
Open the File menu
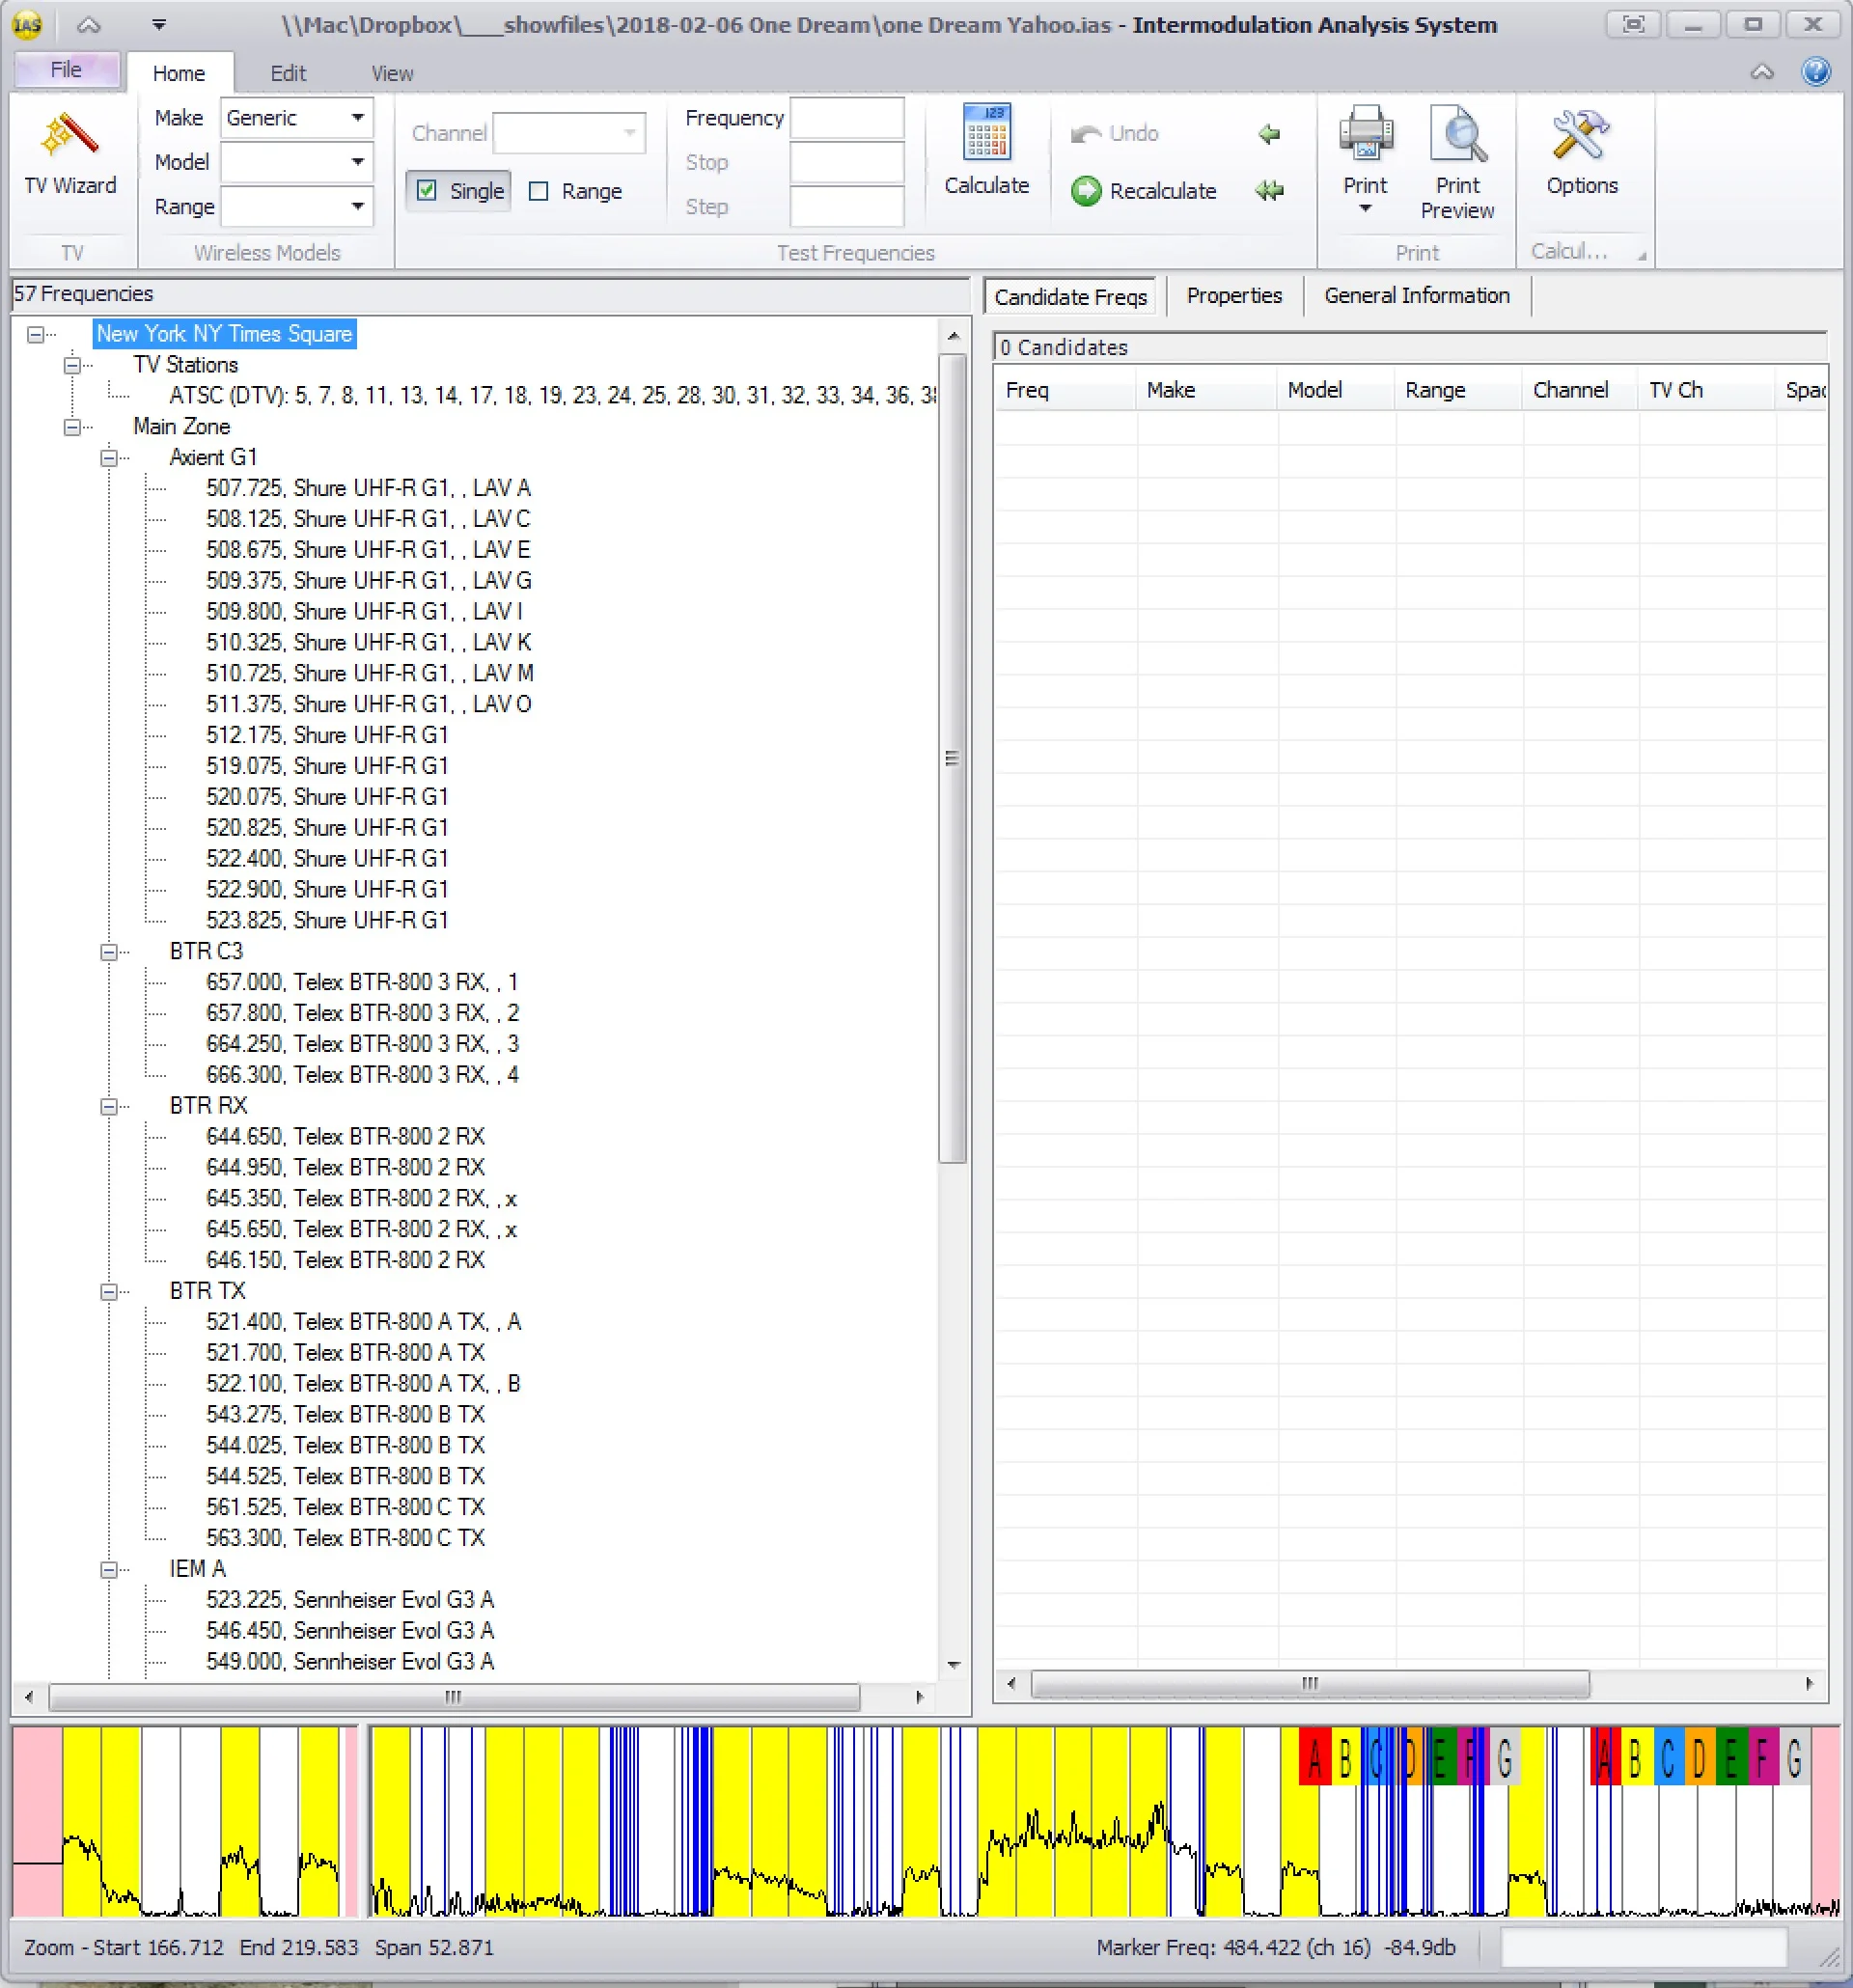click(67, 70)
